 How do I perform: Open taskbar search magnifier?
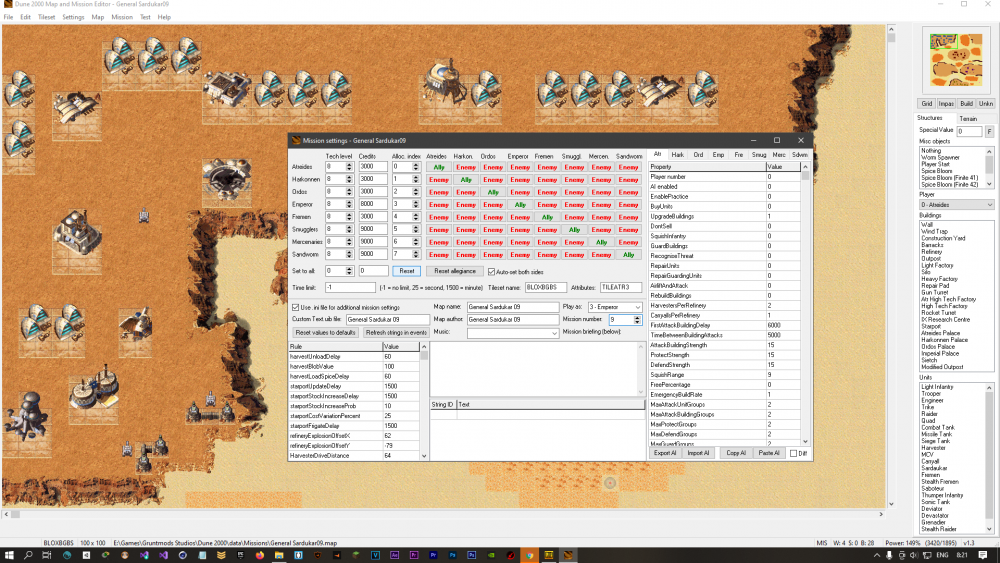coord(28,555)
